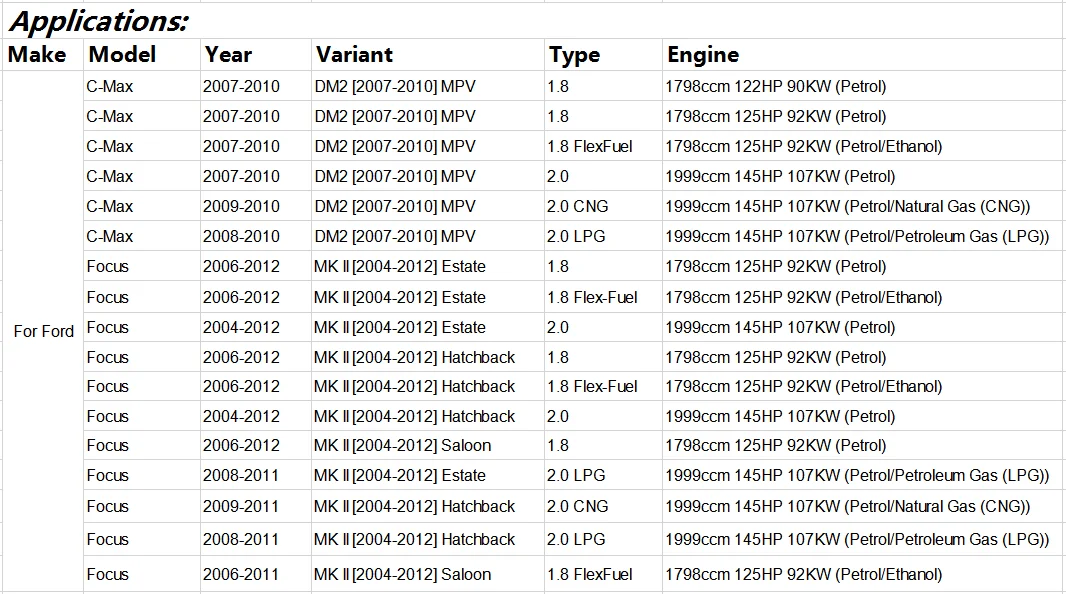Click the merged For Ford cell
The height and width of the screenshot is (594, 1066).
[43, 331]
